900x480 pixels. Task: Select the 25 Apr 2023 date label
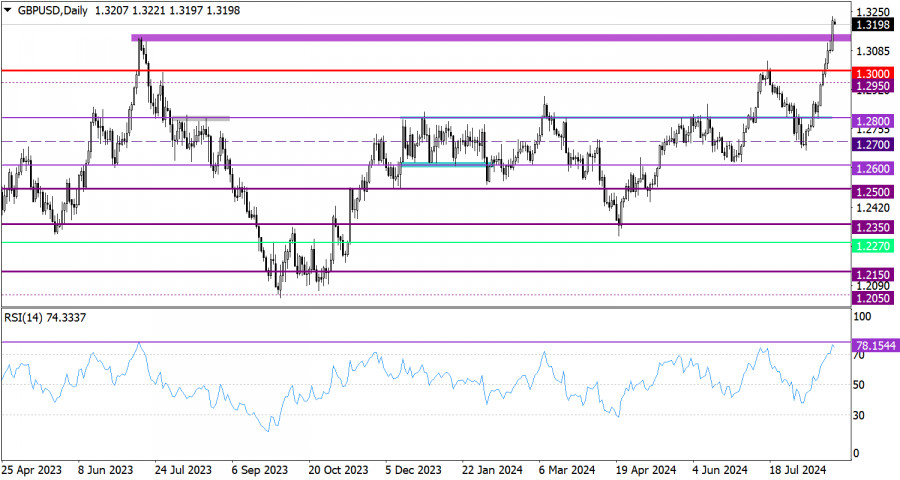(x=32, y=470)
